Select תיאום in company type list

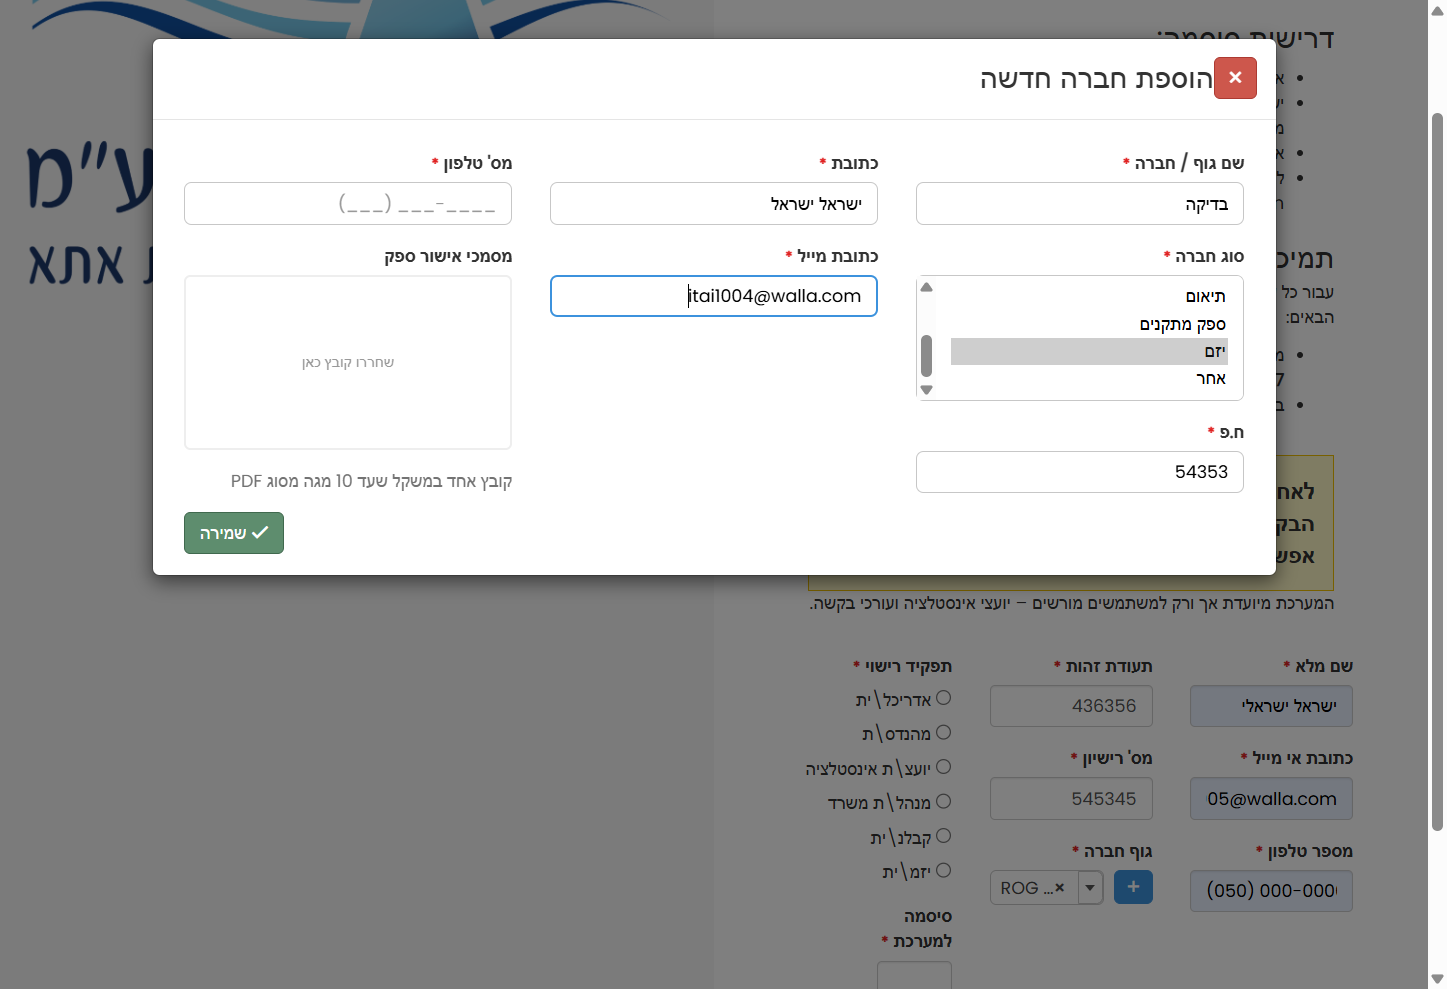pos(1089,297)
